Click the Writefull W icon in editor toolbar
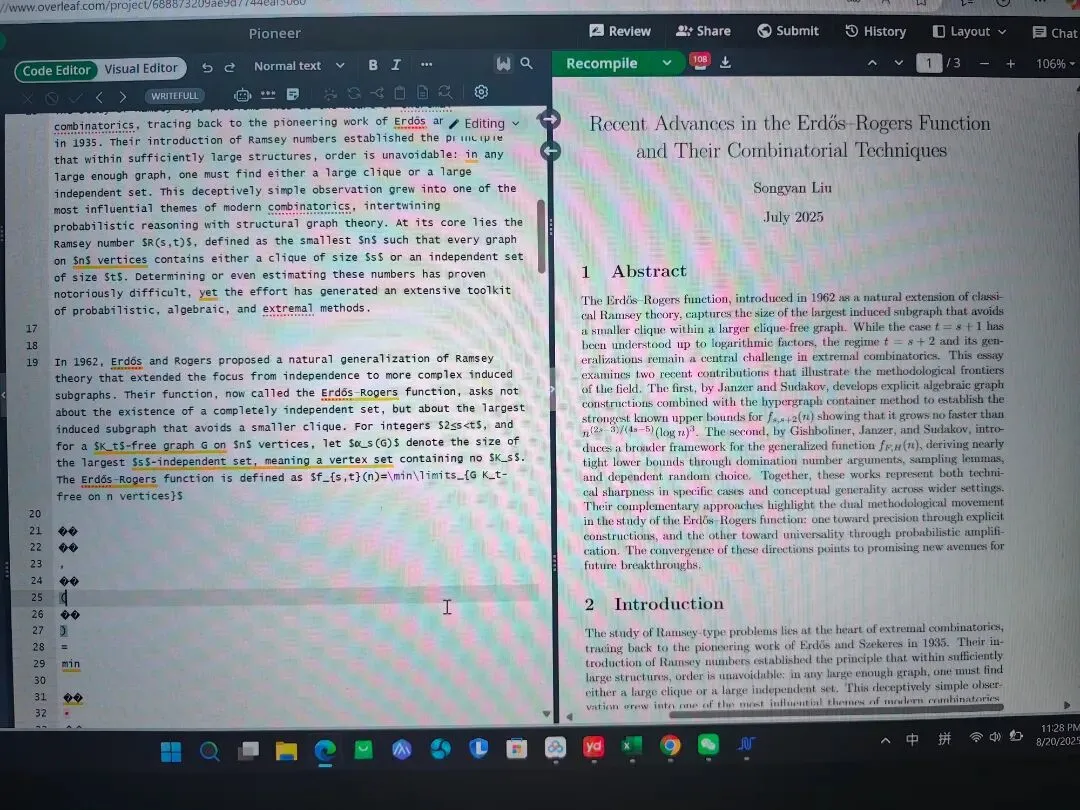The image size is (1080, 810). (x=503, y=64)
